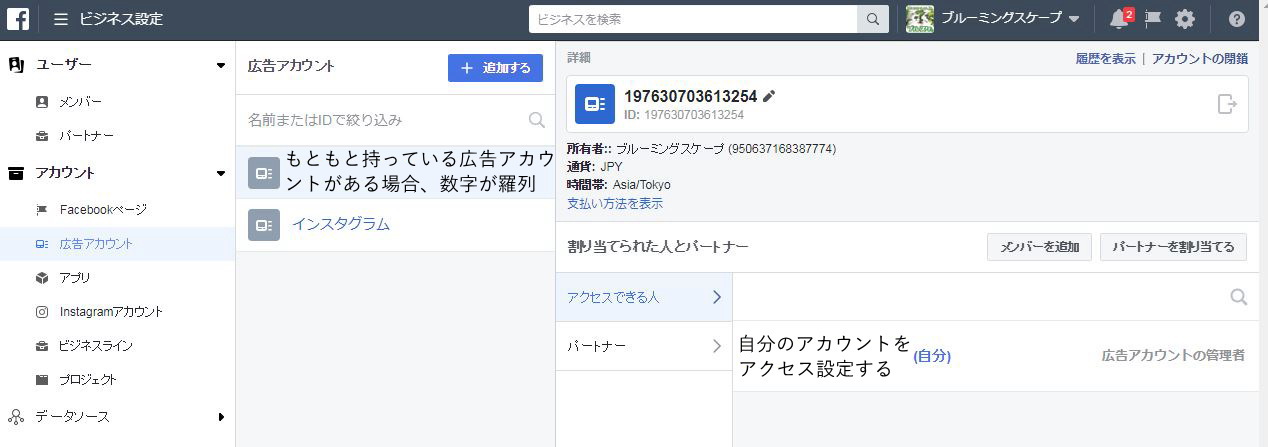Viewport: 1268px width, 447px height.
Task: Click the 通貨: JPY text
Action: pyautogui.click(x=595, y=166)
